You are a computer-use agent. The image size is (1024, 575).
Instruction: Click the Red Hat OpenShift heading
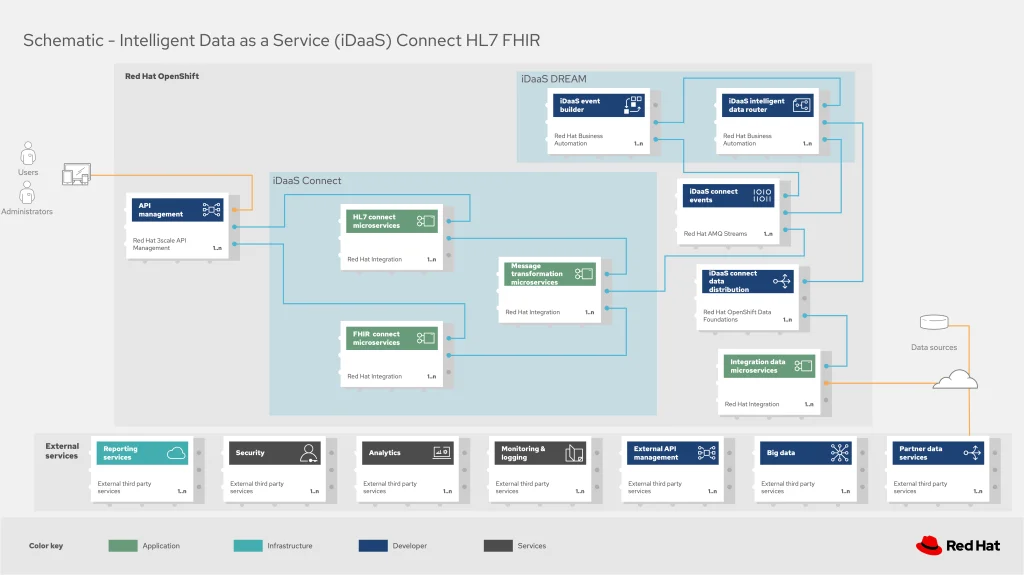tap(162, 76)
